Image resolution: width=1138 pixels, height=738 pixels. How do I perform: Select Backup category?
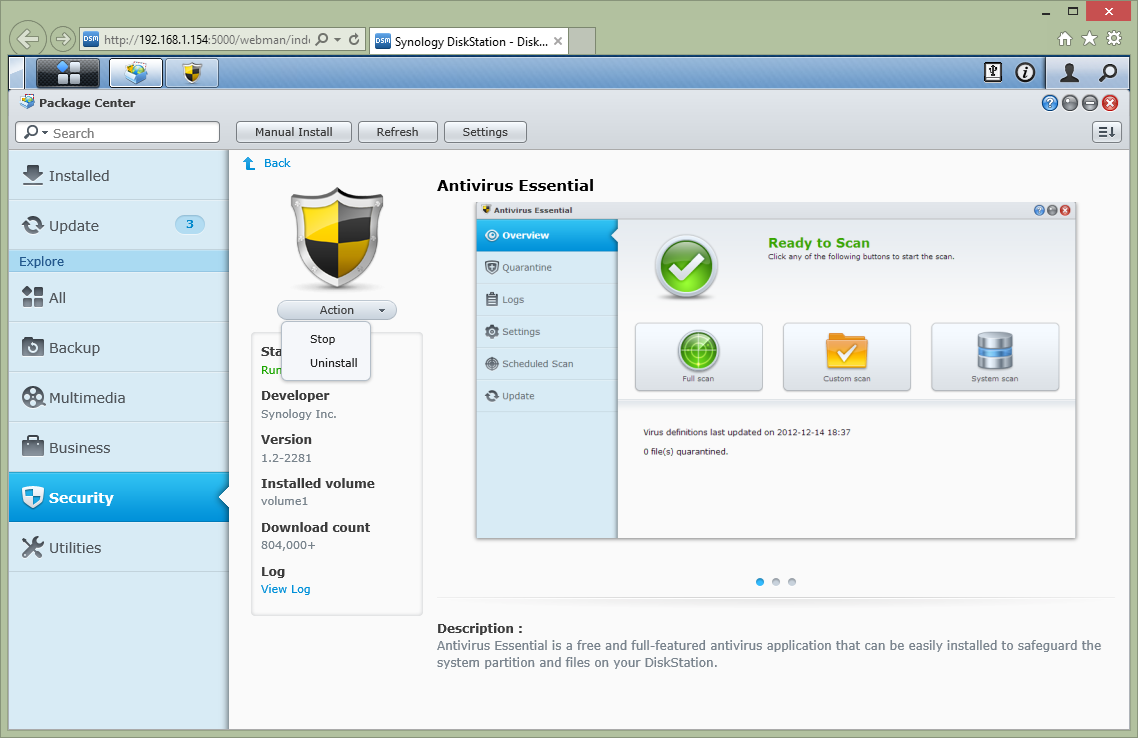pyautogui.click(x=119, y=348)
